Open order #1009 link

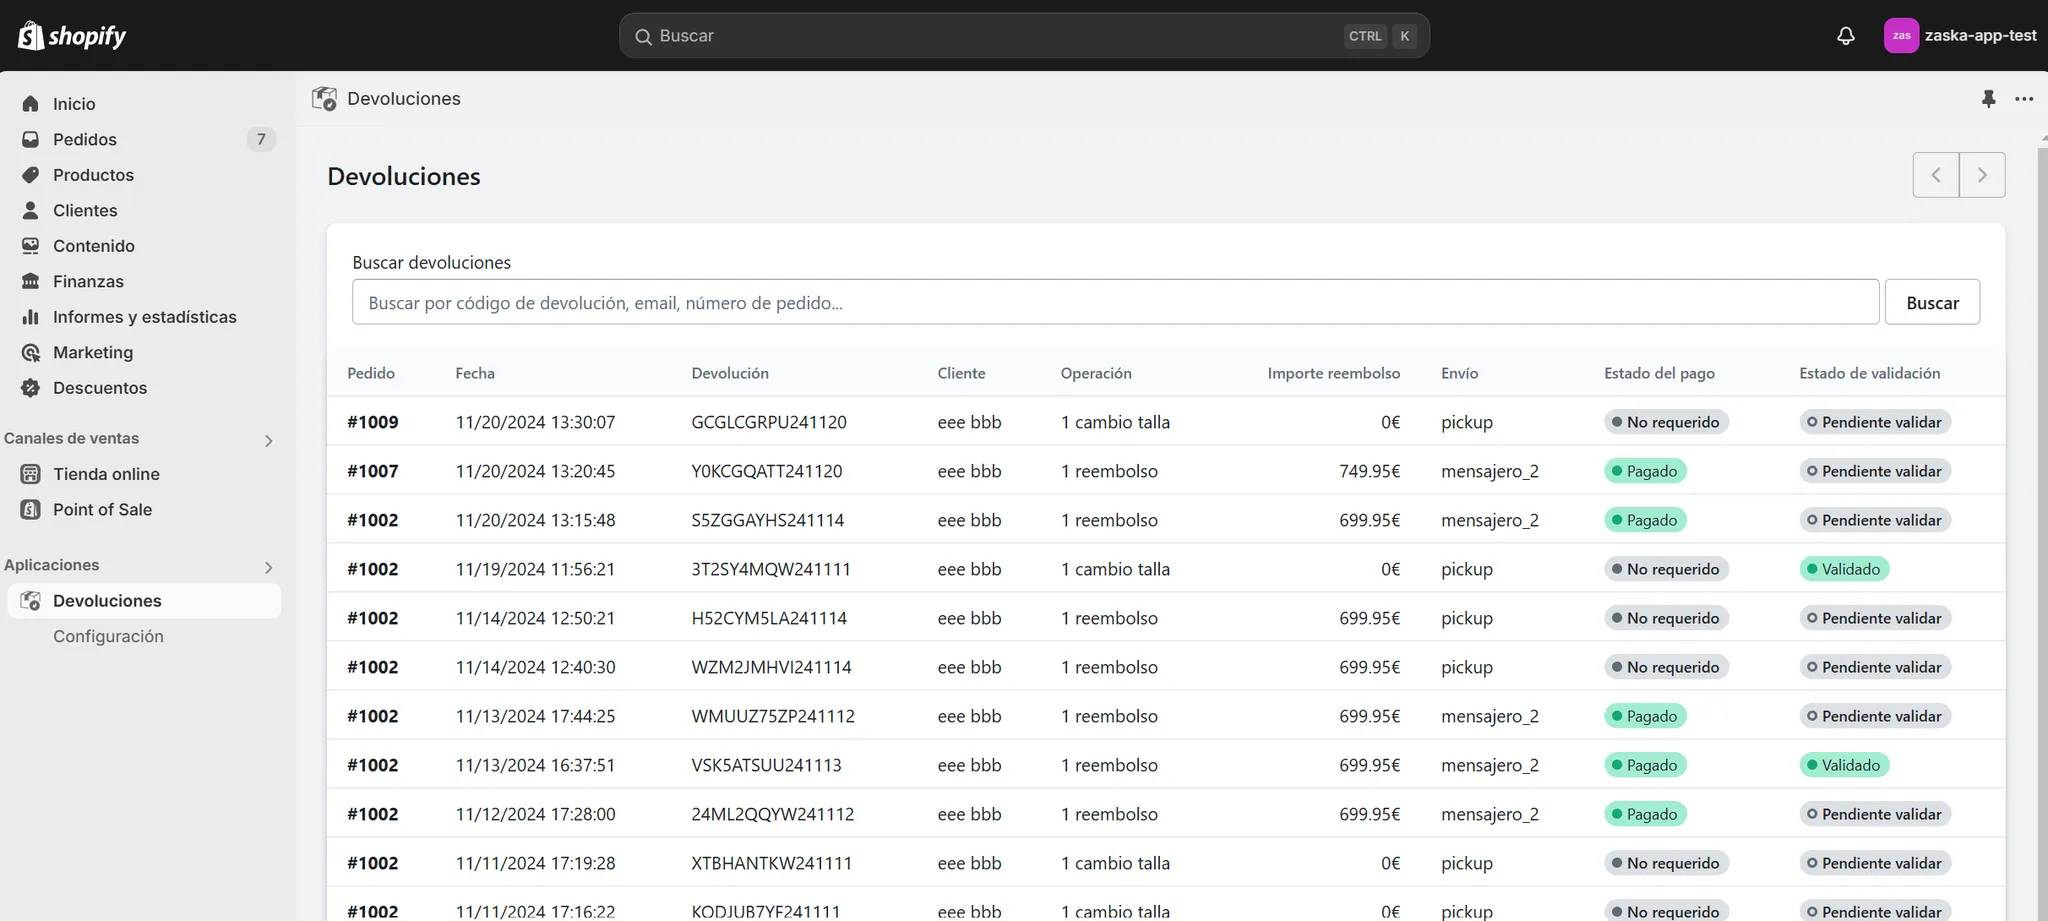point(373,422)
